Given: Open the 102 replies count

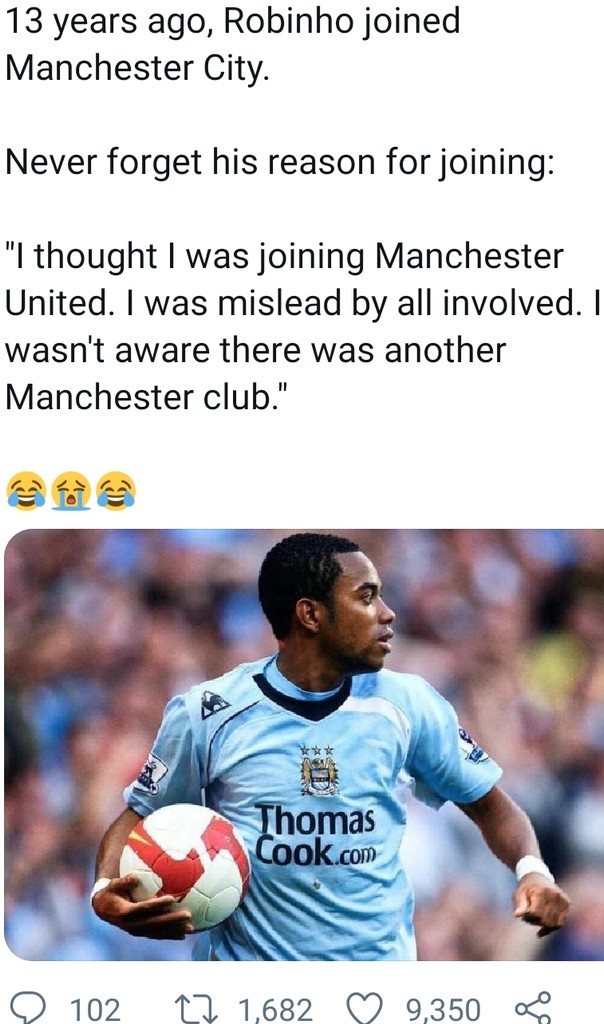Looking at the screenshot, I should pos(95,1009).
